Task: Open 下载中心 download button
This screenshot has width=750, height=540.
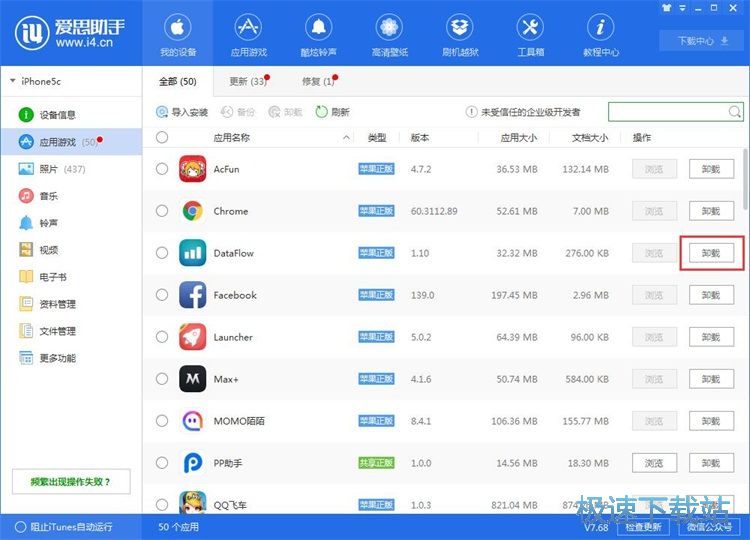Action: [x=703, y=41]
